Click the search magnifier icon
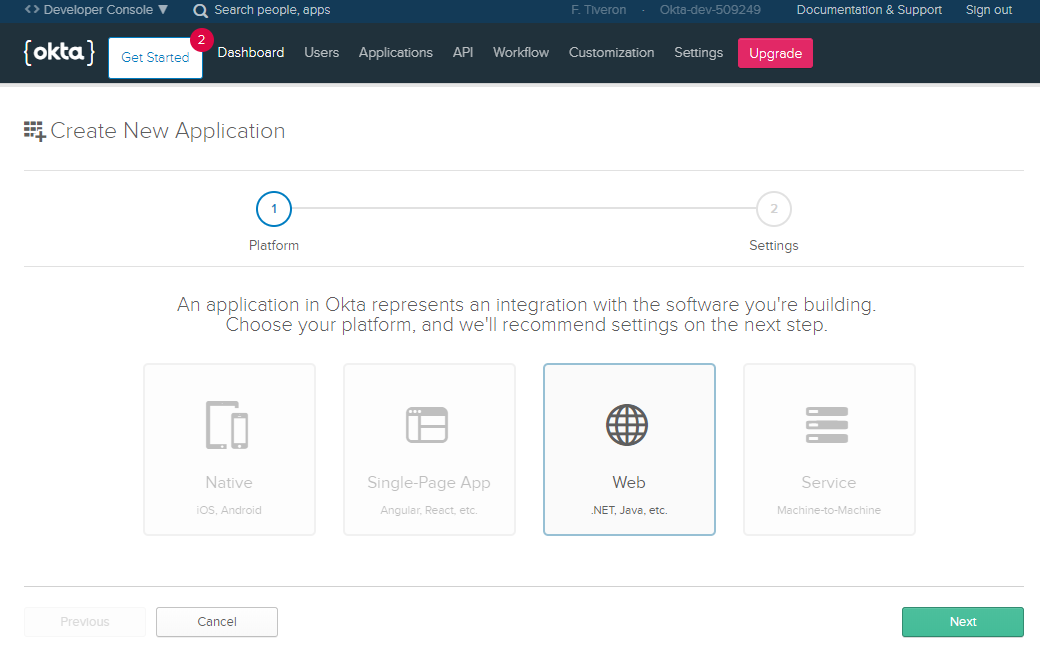This screenshot has width=1040, height=665. tap(201, 11)
